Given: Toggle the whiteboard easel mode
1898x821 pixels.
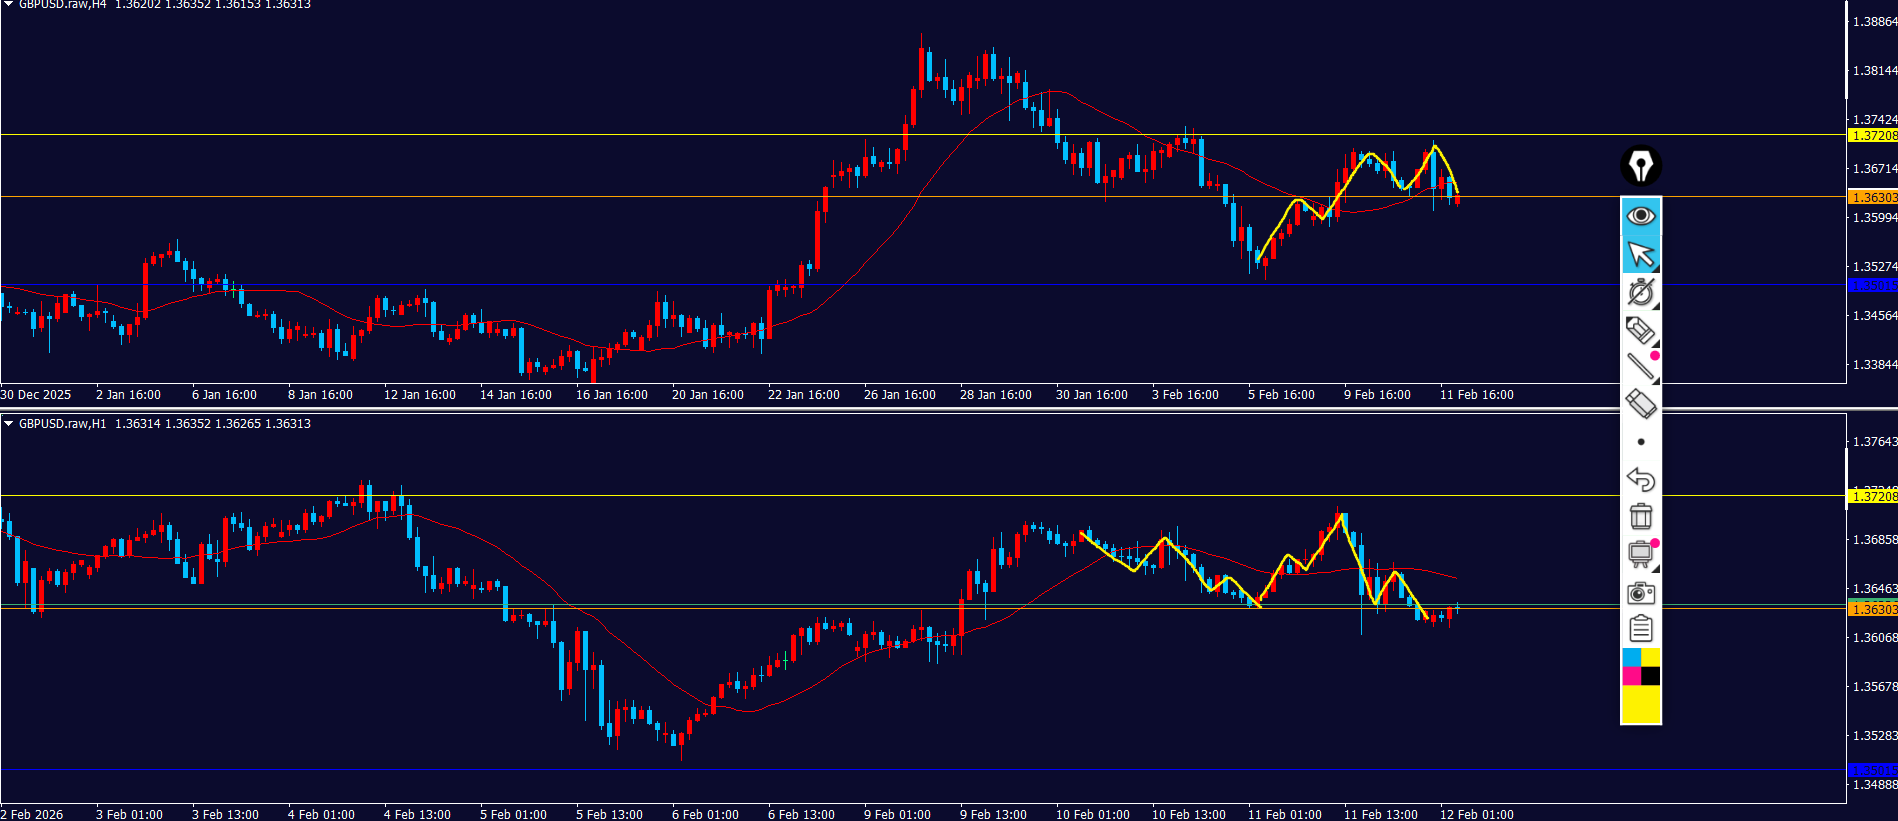Looking at the screenshot, I should click(1640, 554).
